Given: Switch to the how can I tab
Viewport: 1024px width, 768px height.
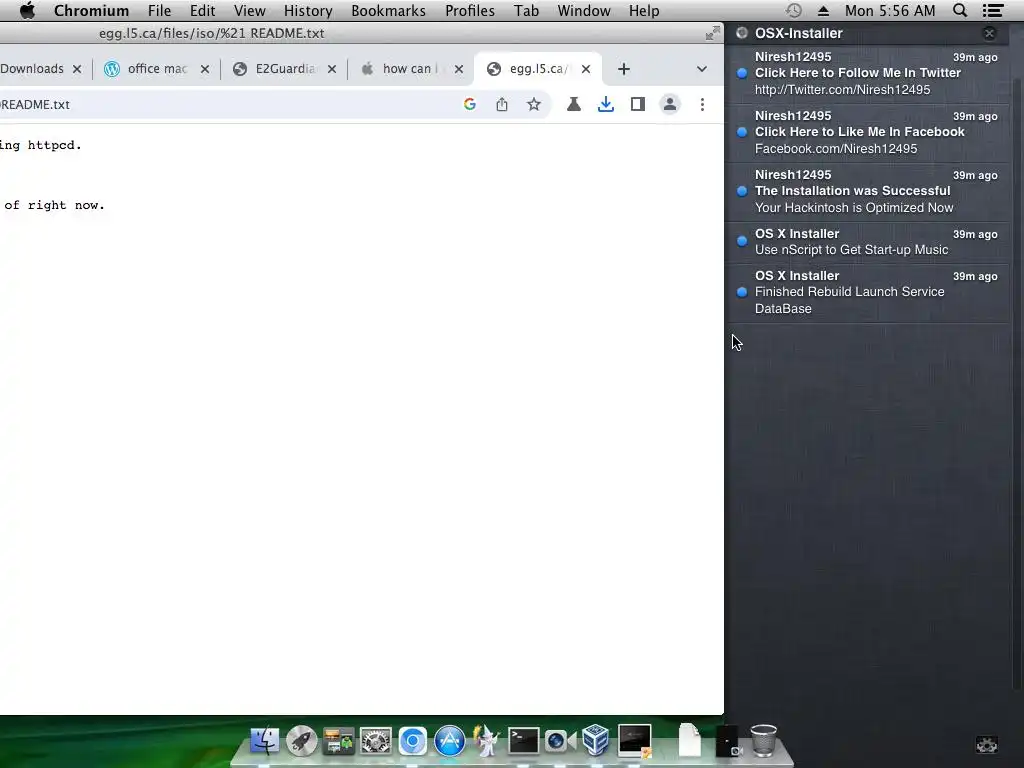Looking at the screenshot, I should coord(411,69).
